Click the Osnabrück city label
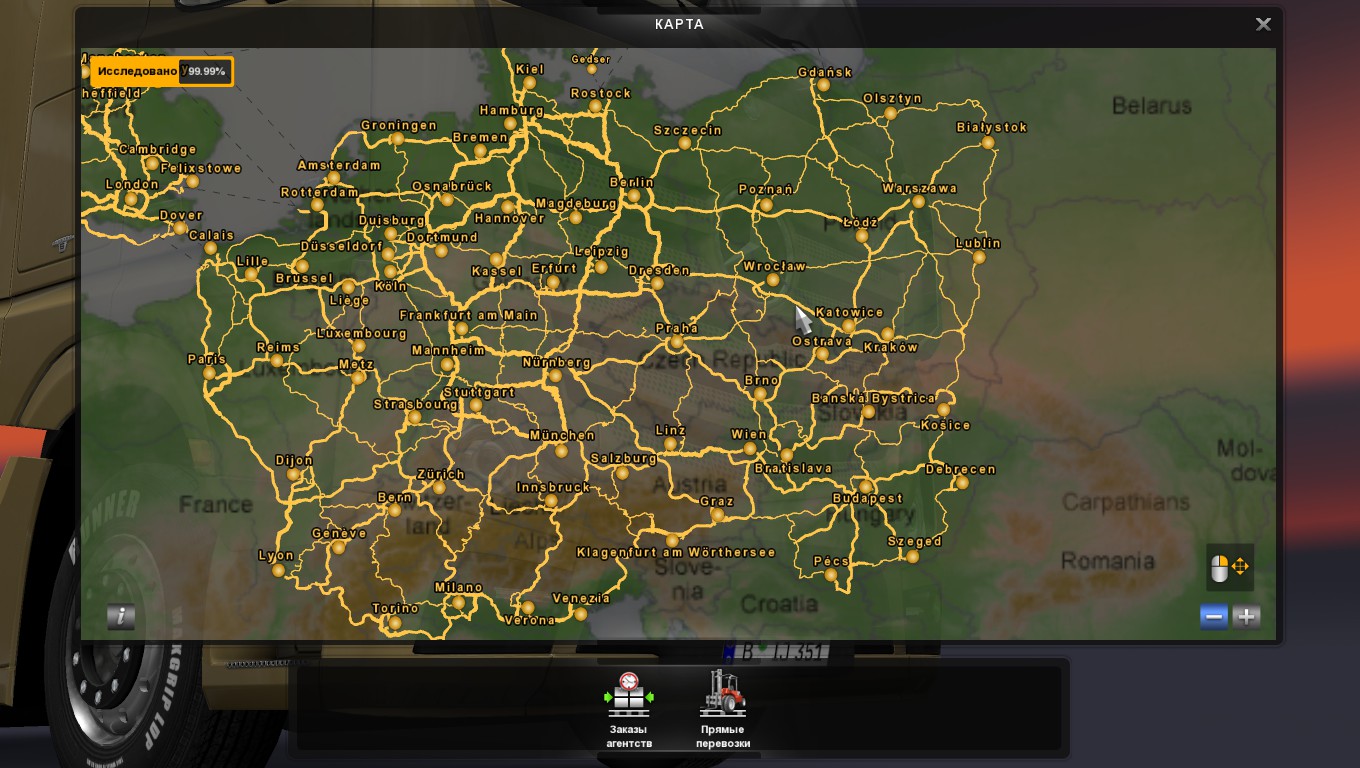This screenshot has height=768, width=1360. (452, 186)
